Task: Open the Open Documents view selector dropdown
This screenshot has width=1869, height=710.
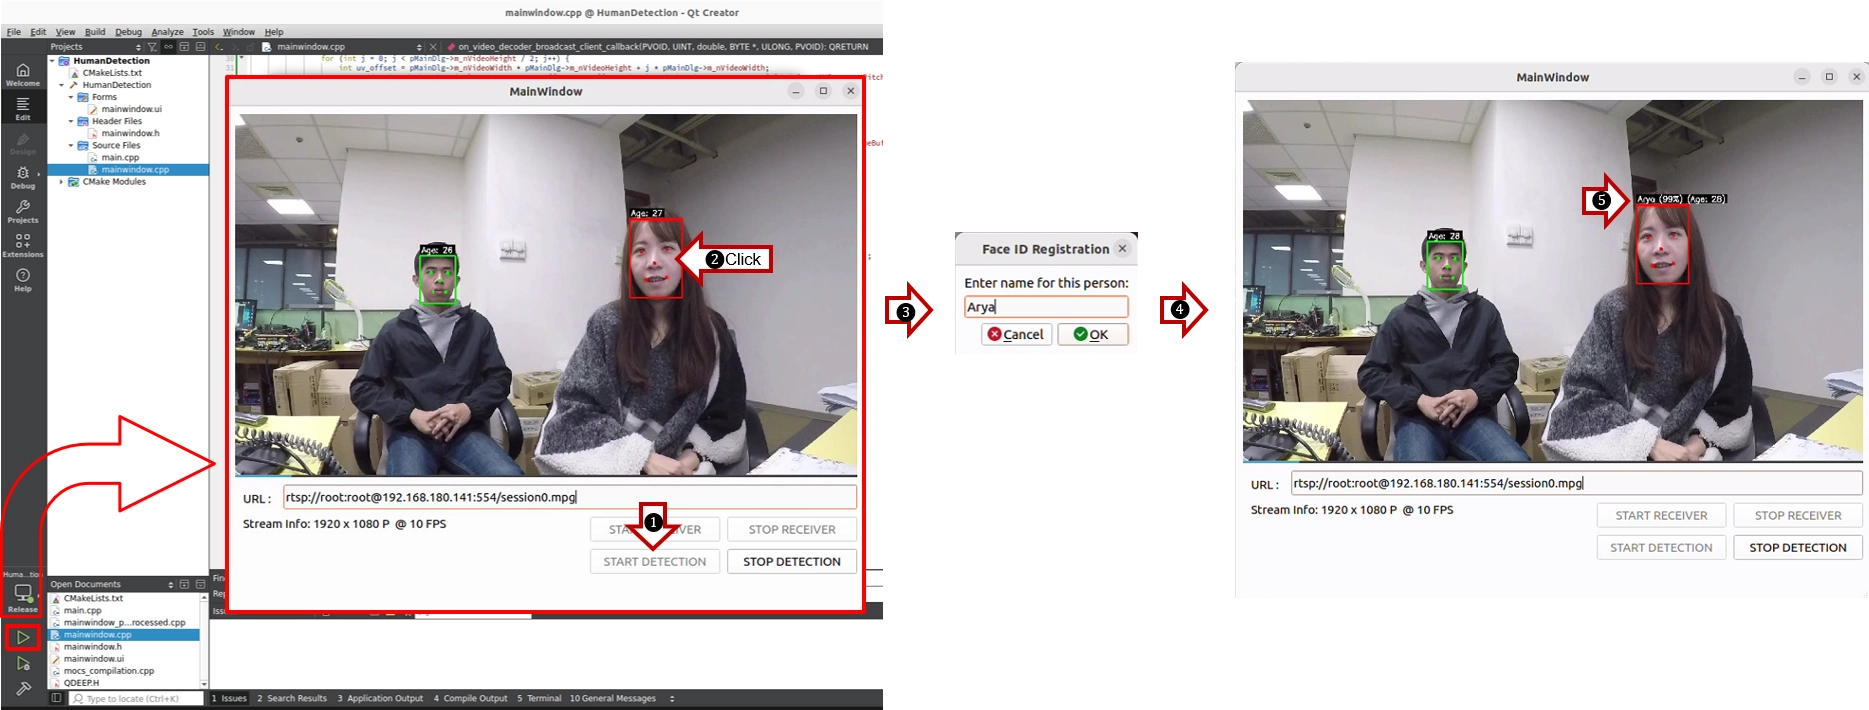Action: 170,584
